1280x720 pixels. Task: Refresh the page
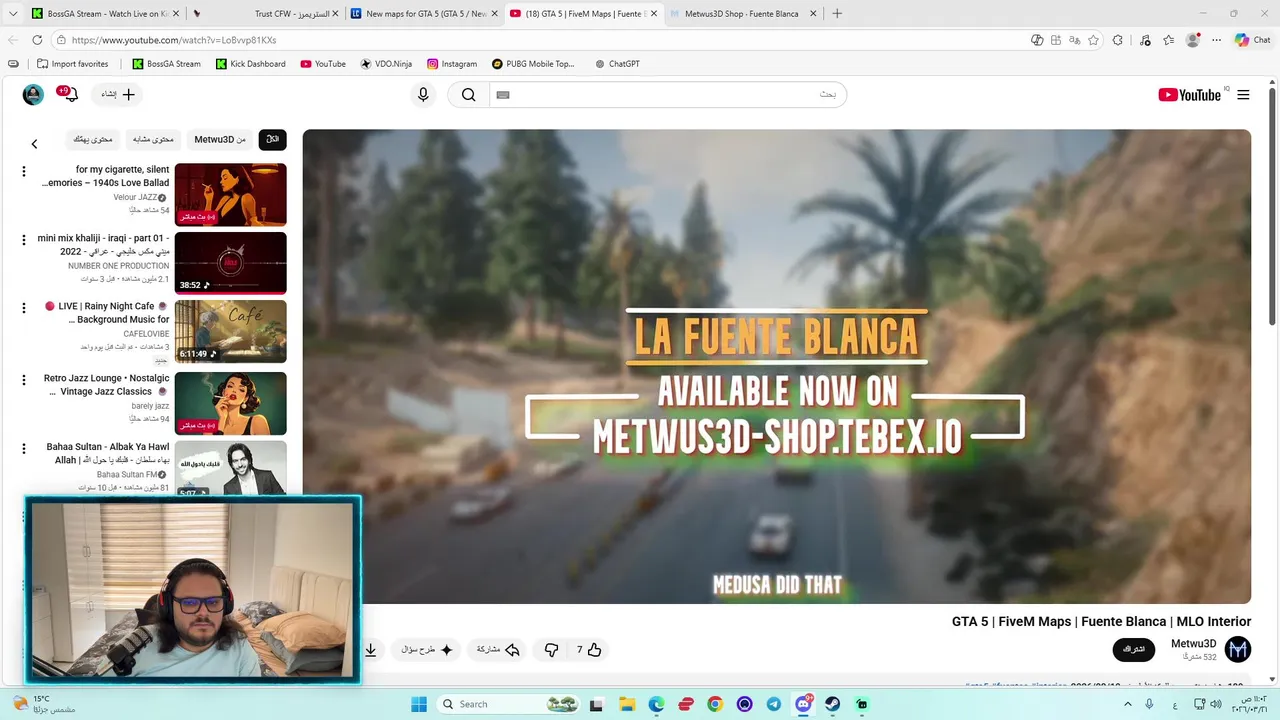(37, 40)
